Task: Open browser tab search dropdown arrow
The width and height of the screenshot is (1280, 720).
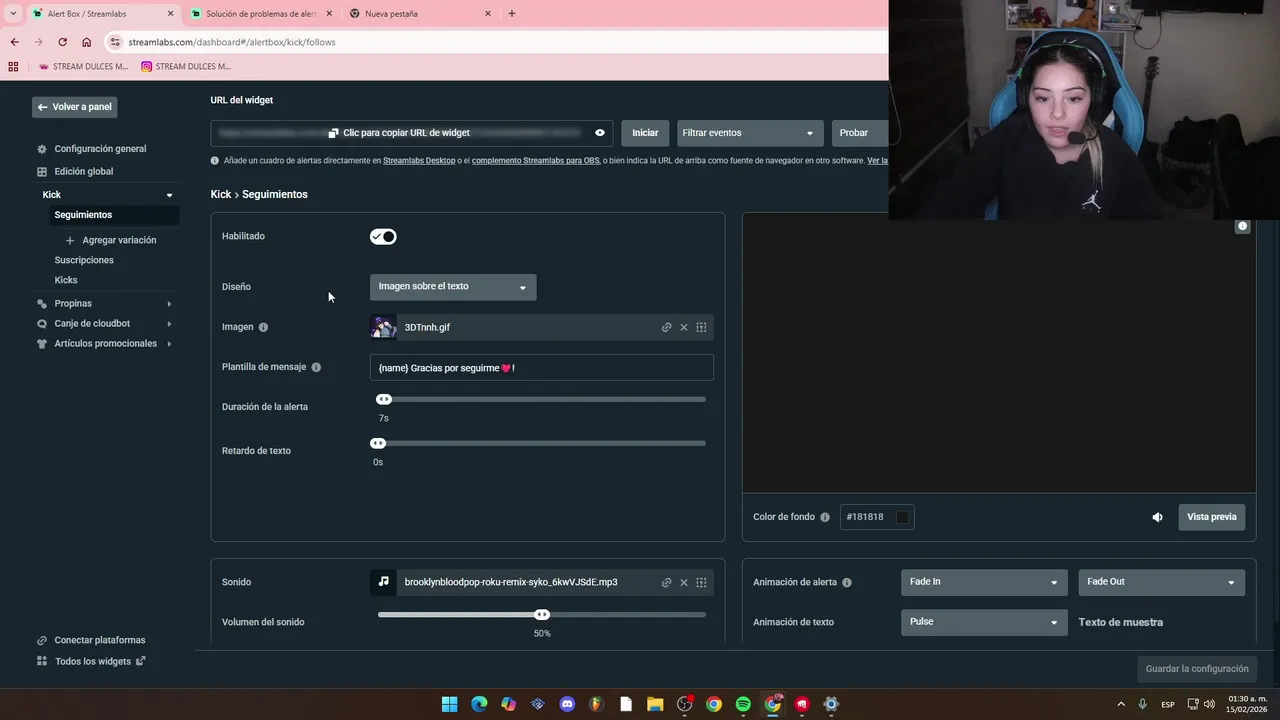Action: 13,14
